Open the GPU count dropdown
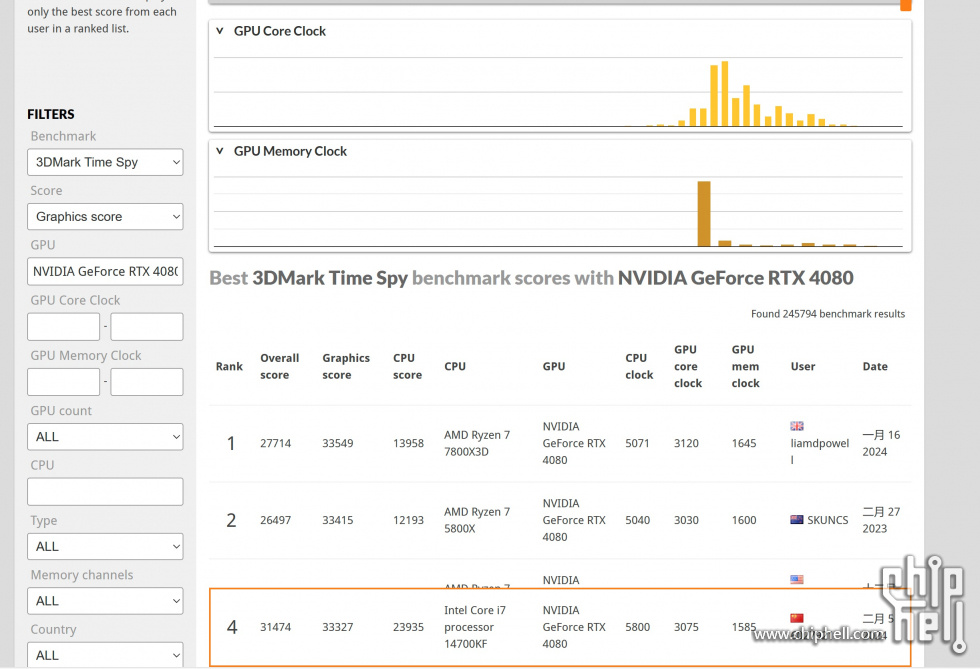The width and height of the screenshot is (980, 669). coord(105,436)
